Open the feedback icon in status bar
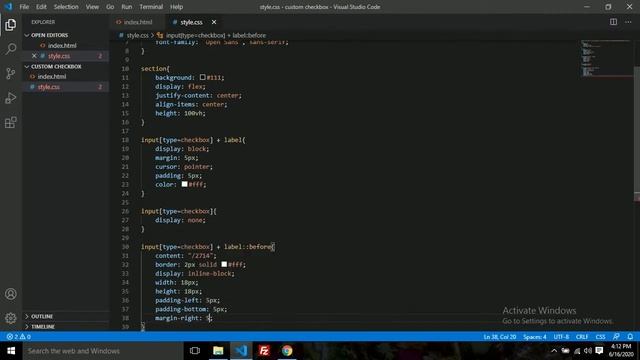Viewport: 640px width, 360px height. click(x=616, y=337)
